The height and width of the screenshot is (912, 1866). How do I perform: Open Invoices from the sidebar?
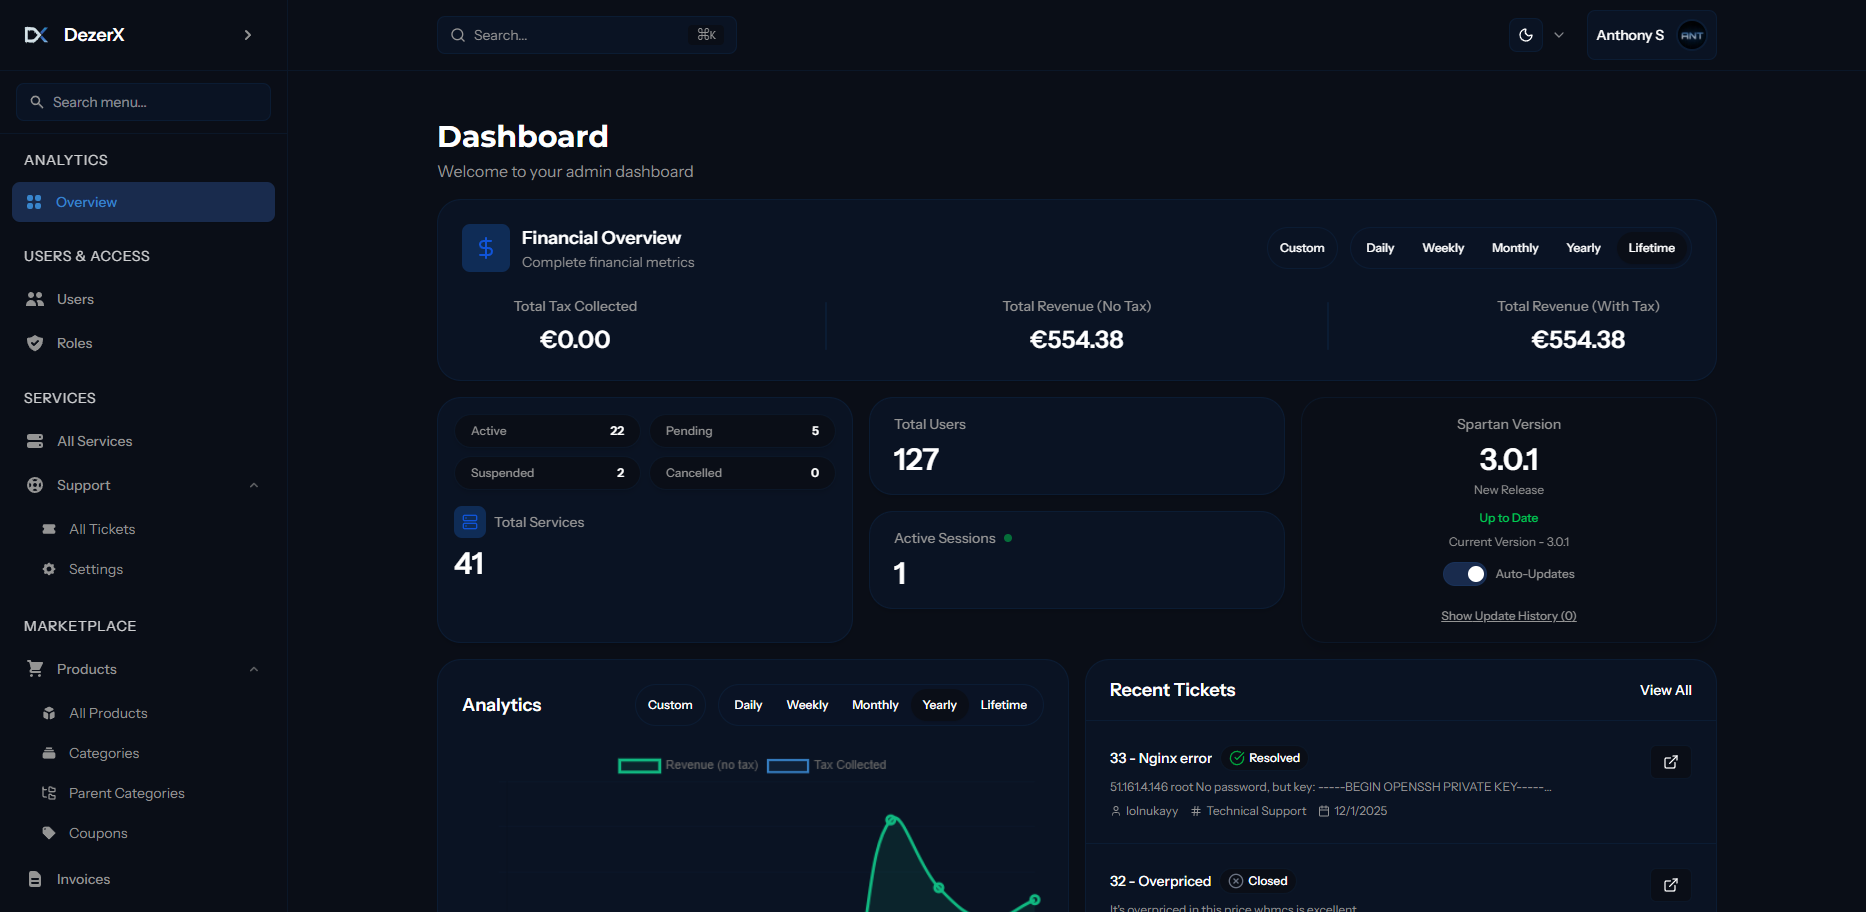(83, 879)
